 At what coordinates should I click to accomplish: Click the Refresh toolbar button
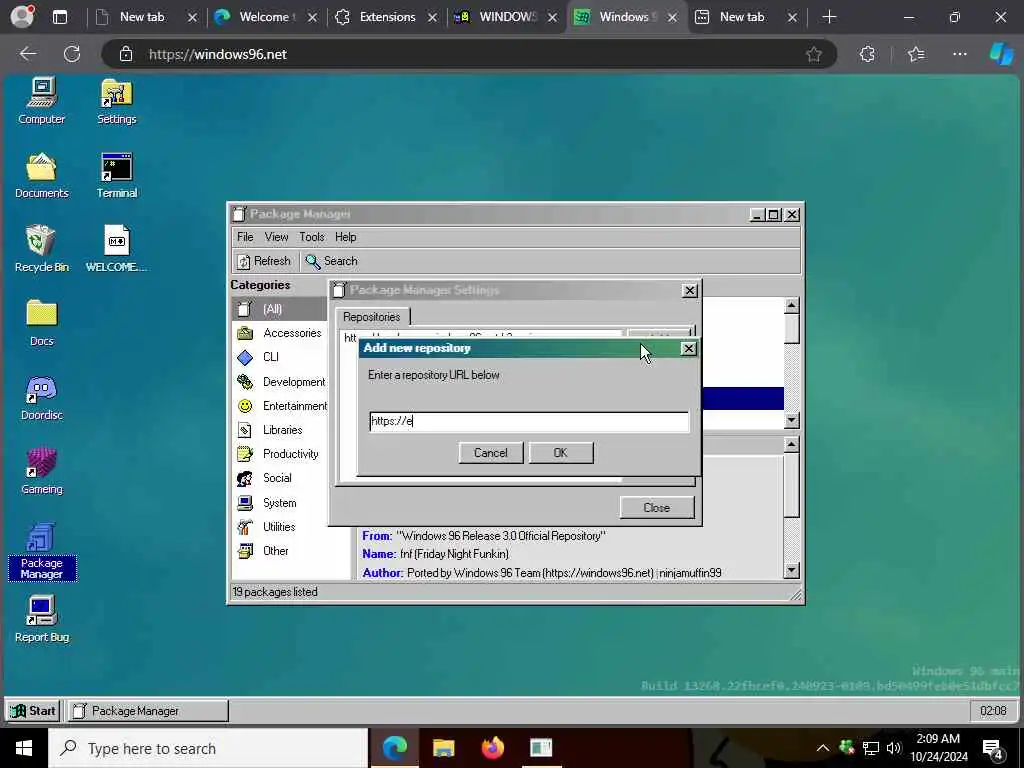point(264,261)
